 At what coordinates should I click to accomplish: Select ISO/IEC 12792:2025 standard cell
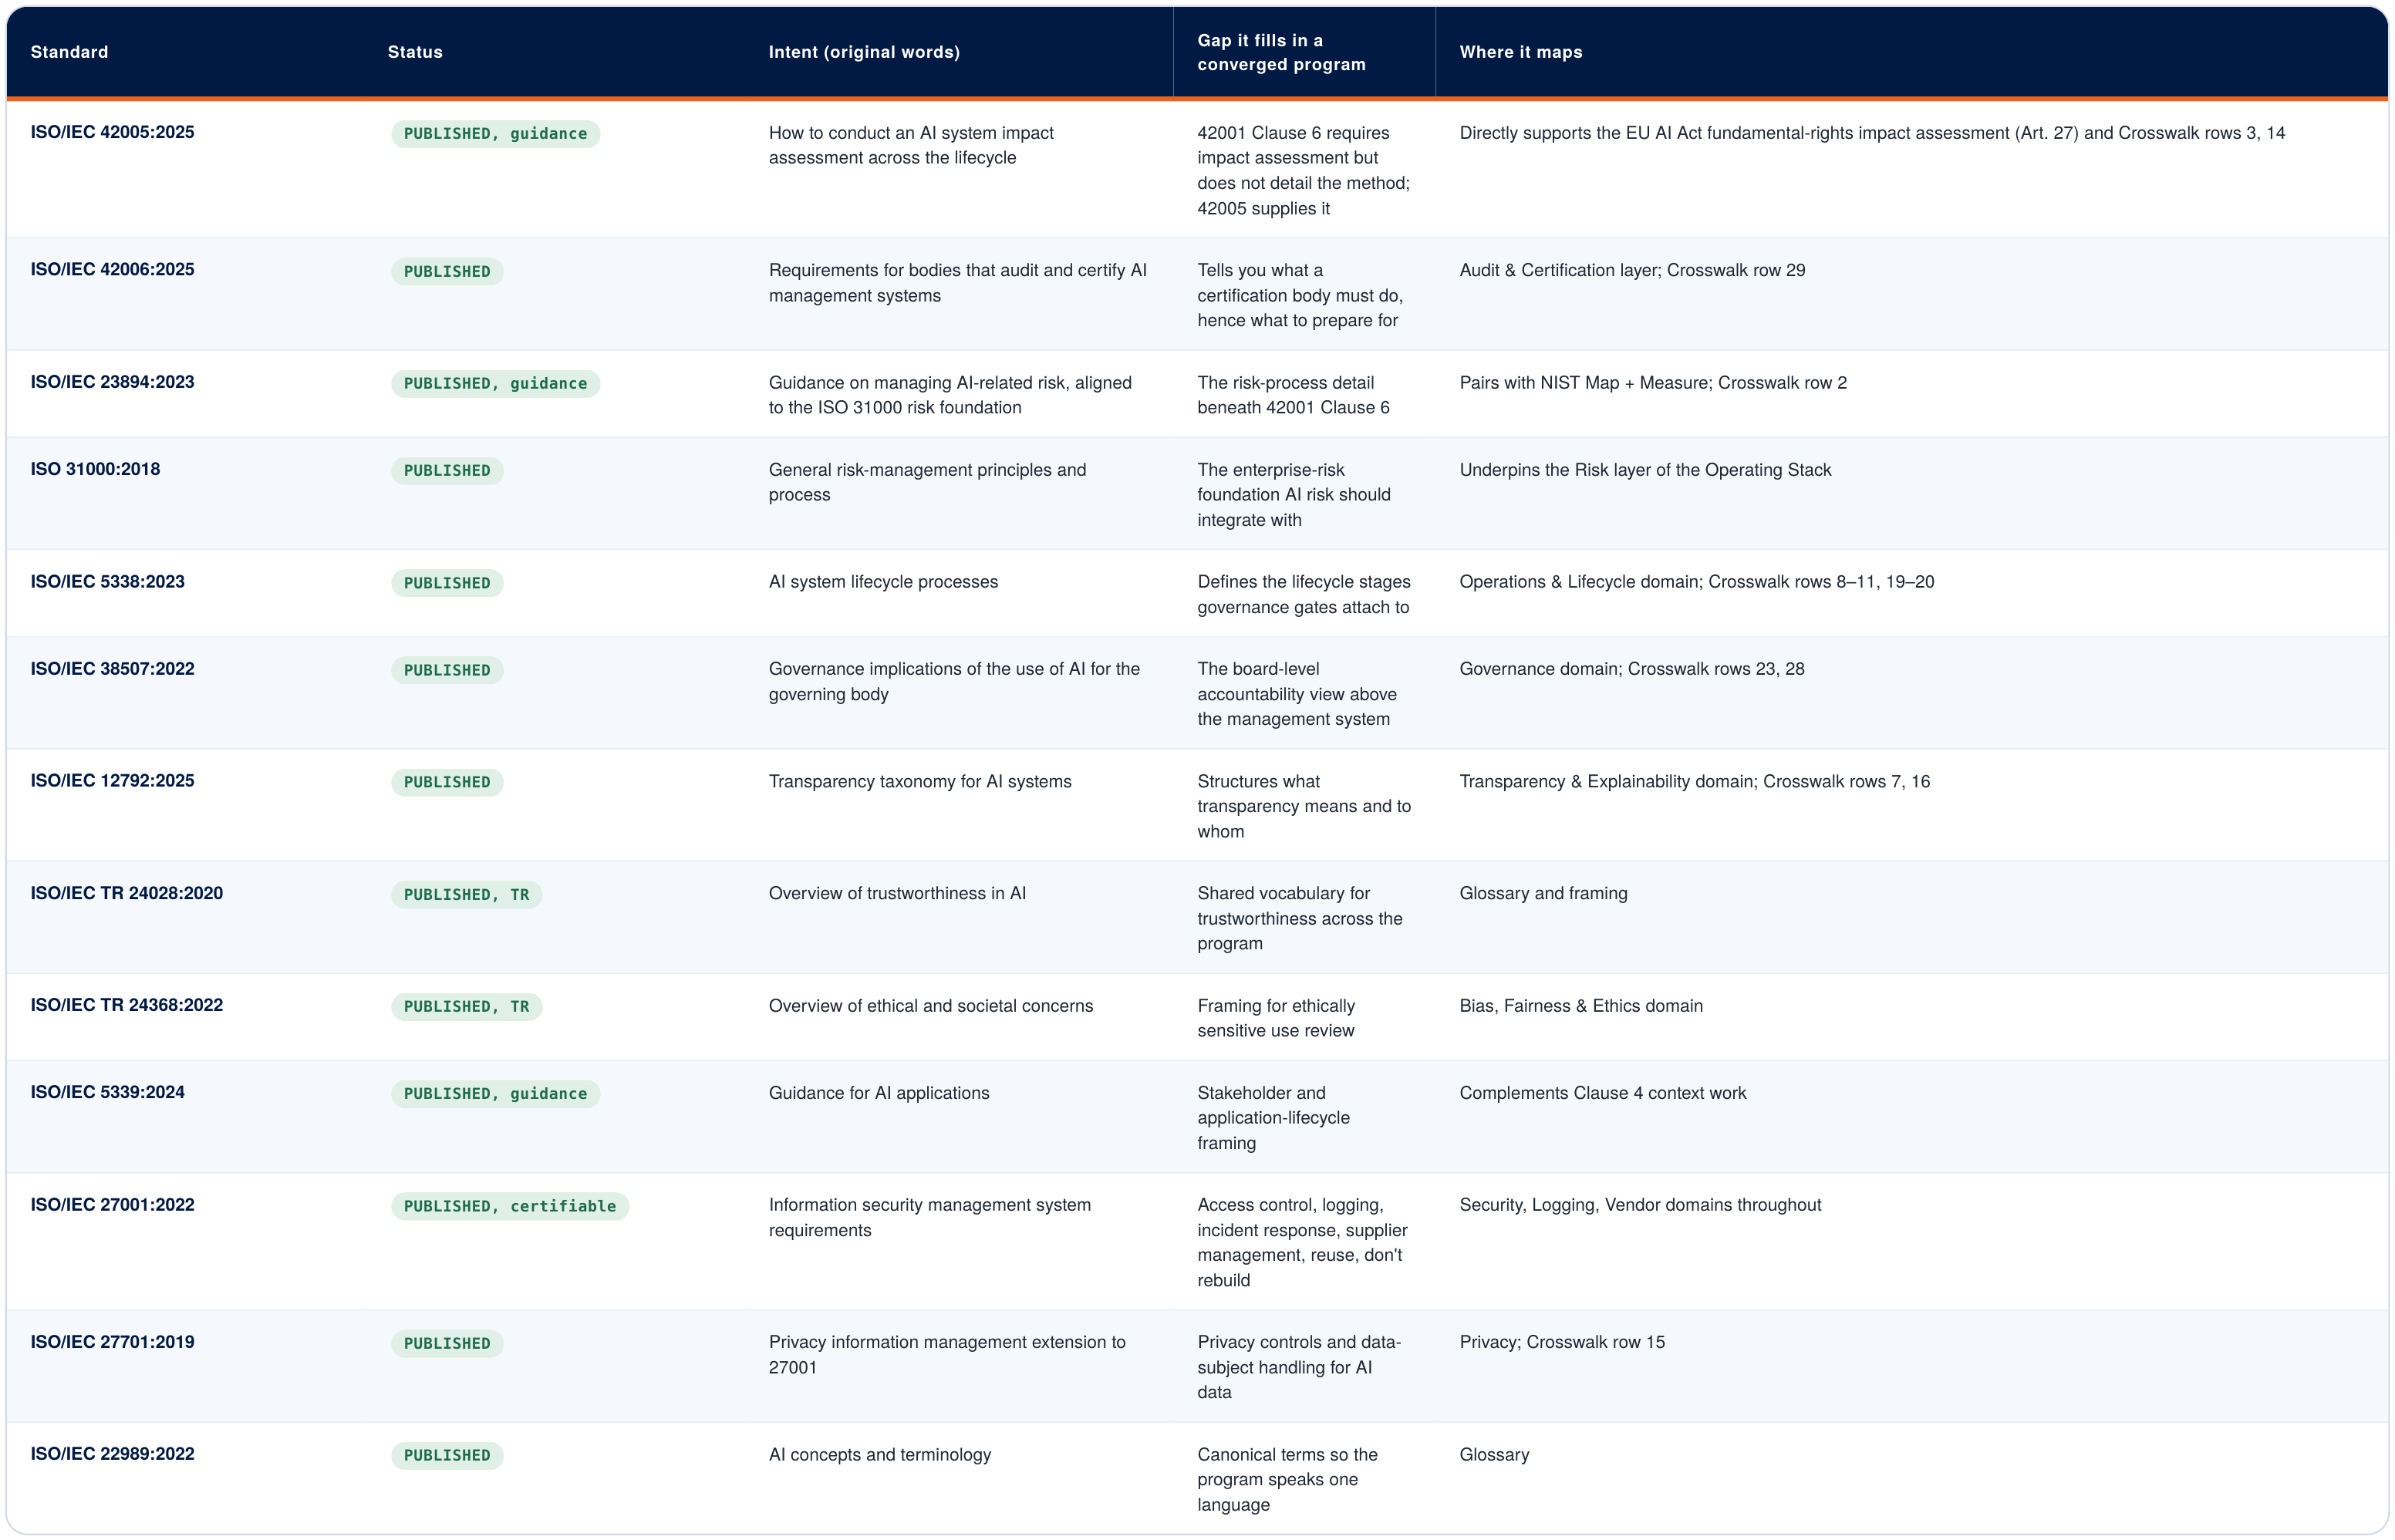(112, 780)
